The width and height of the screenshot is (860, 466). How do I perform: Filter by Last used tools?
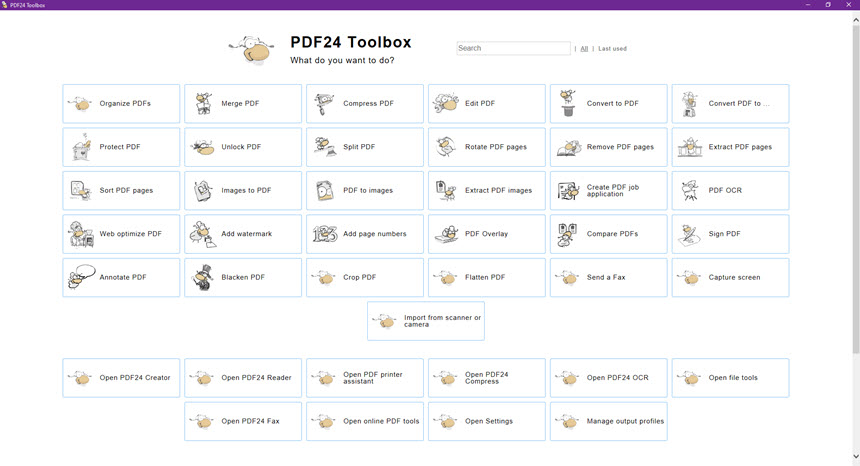coord(612,49)
